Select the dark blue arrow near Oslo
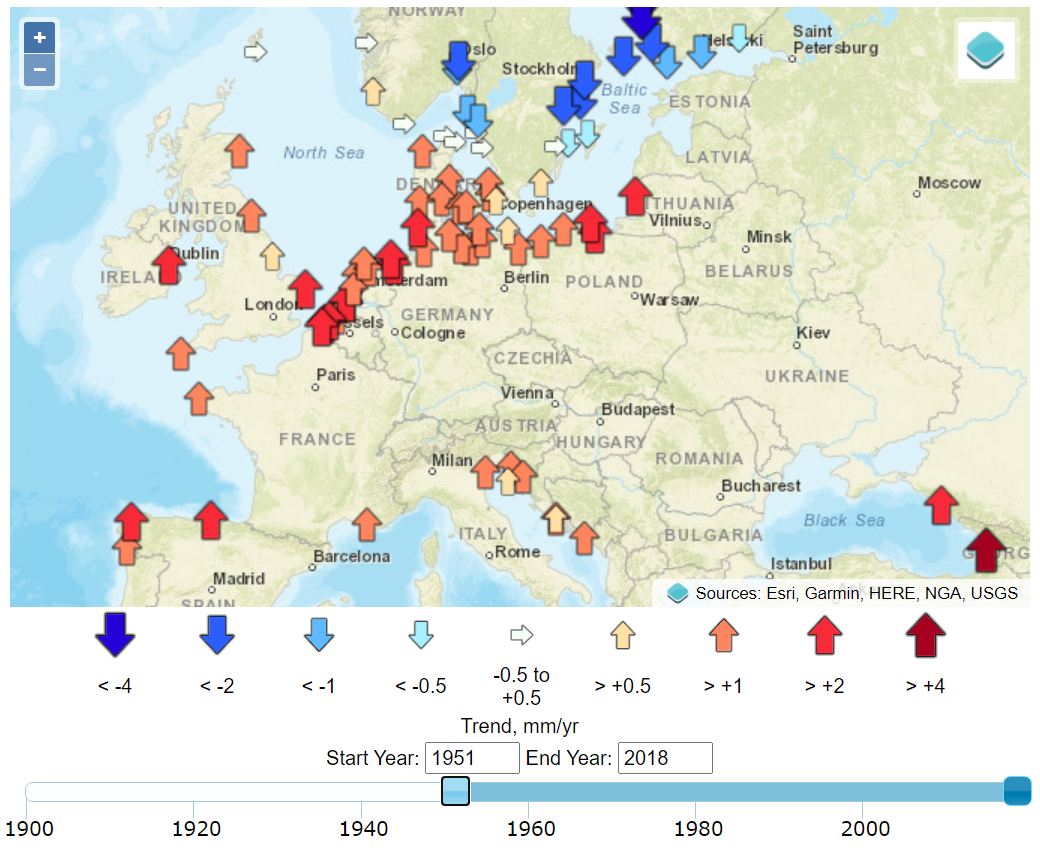 point(459,60)
